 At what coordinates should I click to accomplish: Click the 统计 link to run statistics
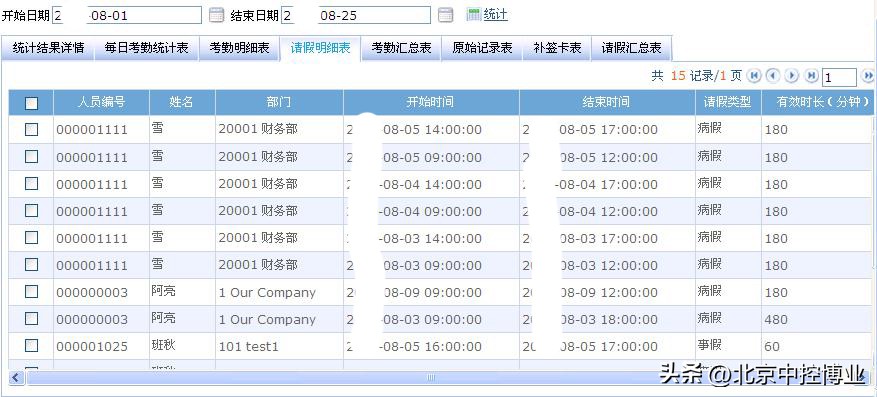[x=496, y=15]
